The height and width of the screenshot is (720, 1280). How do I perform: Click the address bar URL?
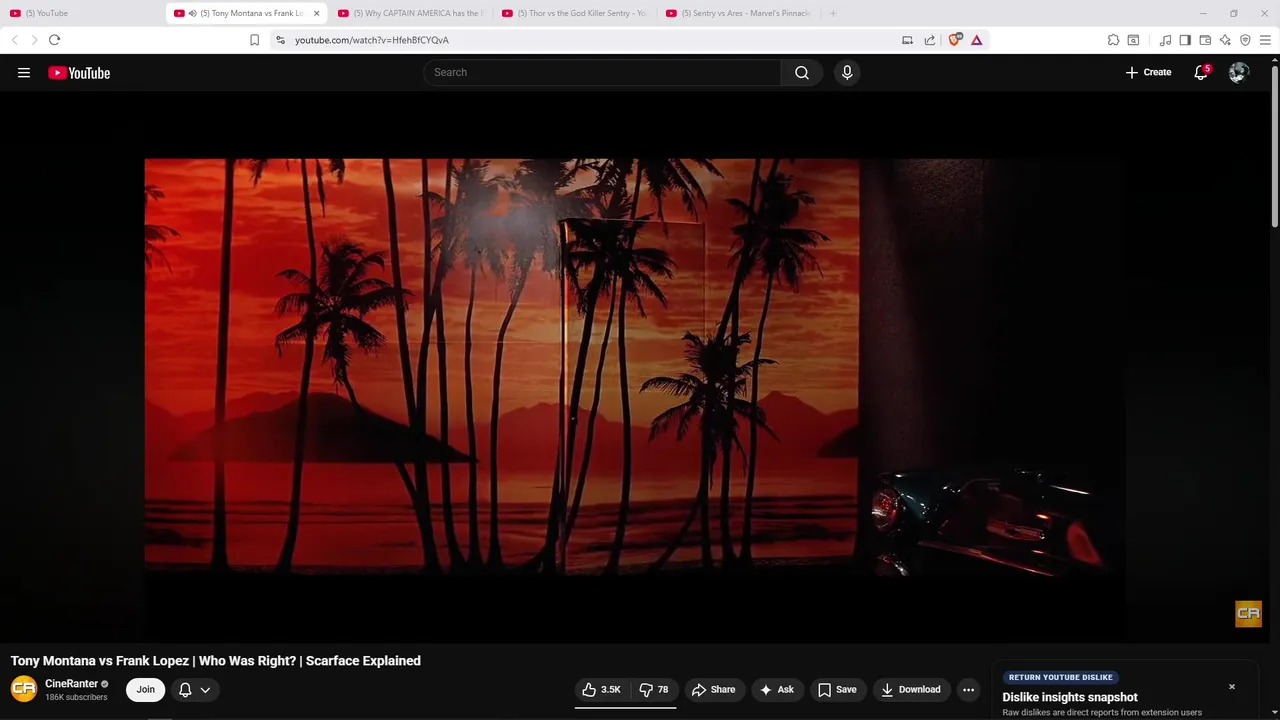click(x=372, y=40)
